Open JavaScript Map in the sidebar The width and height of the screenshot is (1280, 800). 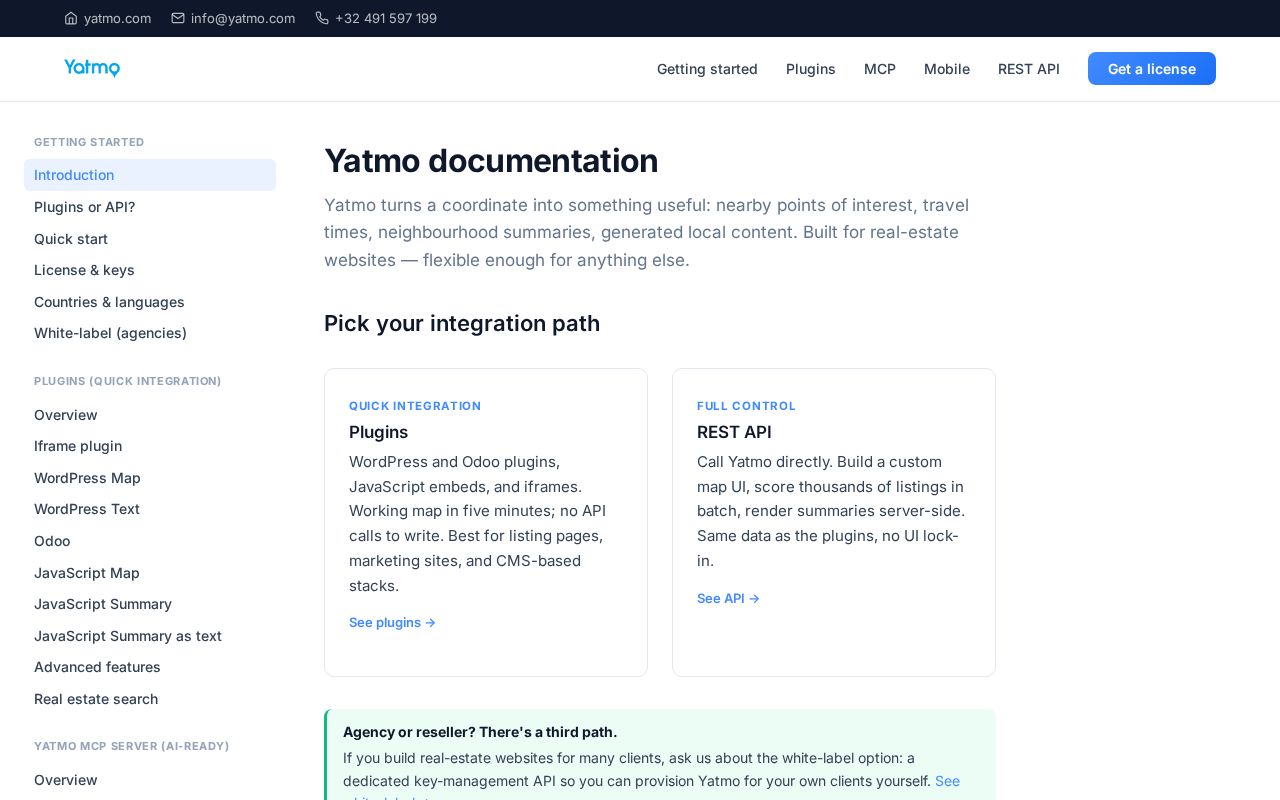click(x=150, y=573)
